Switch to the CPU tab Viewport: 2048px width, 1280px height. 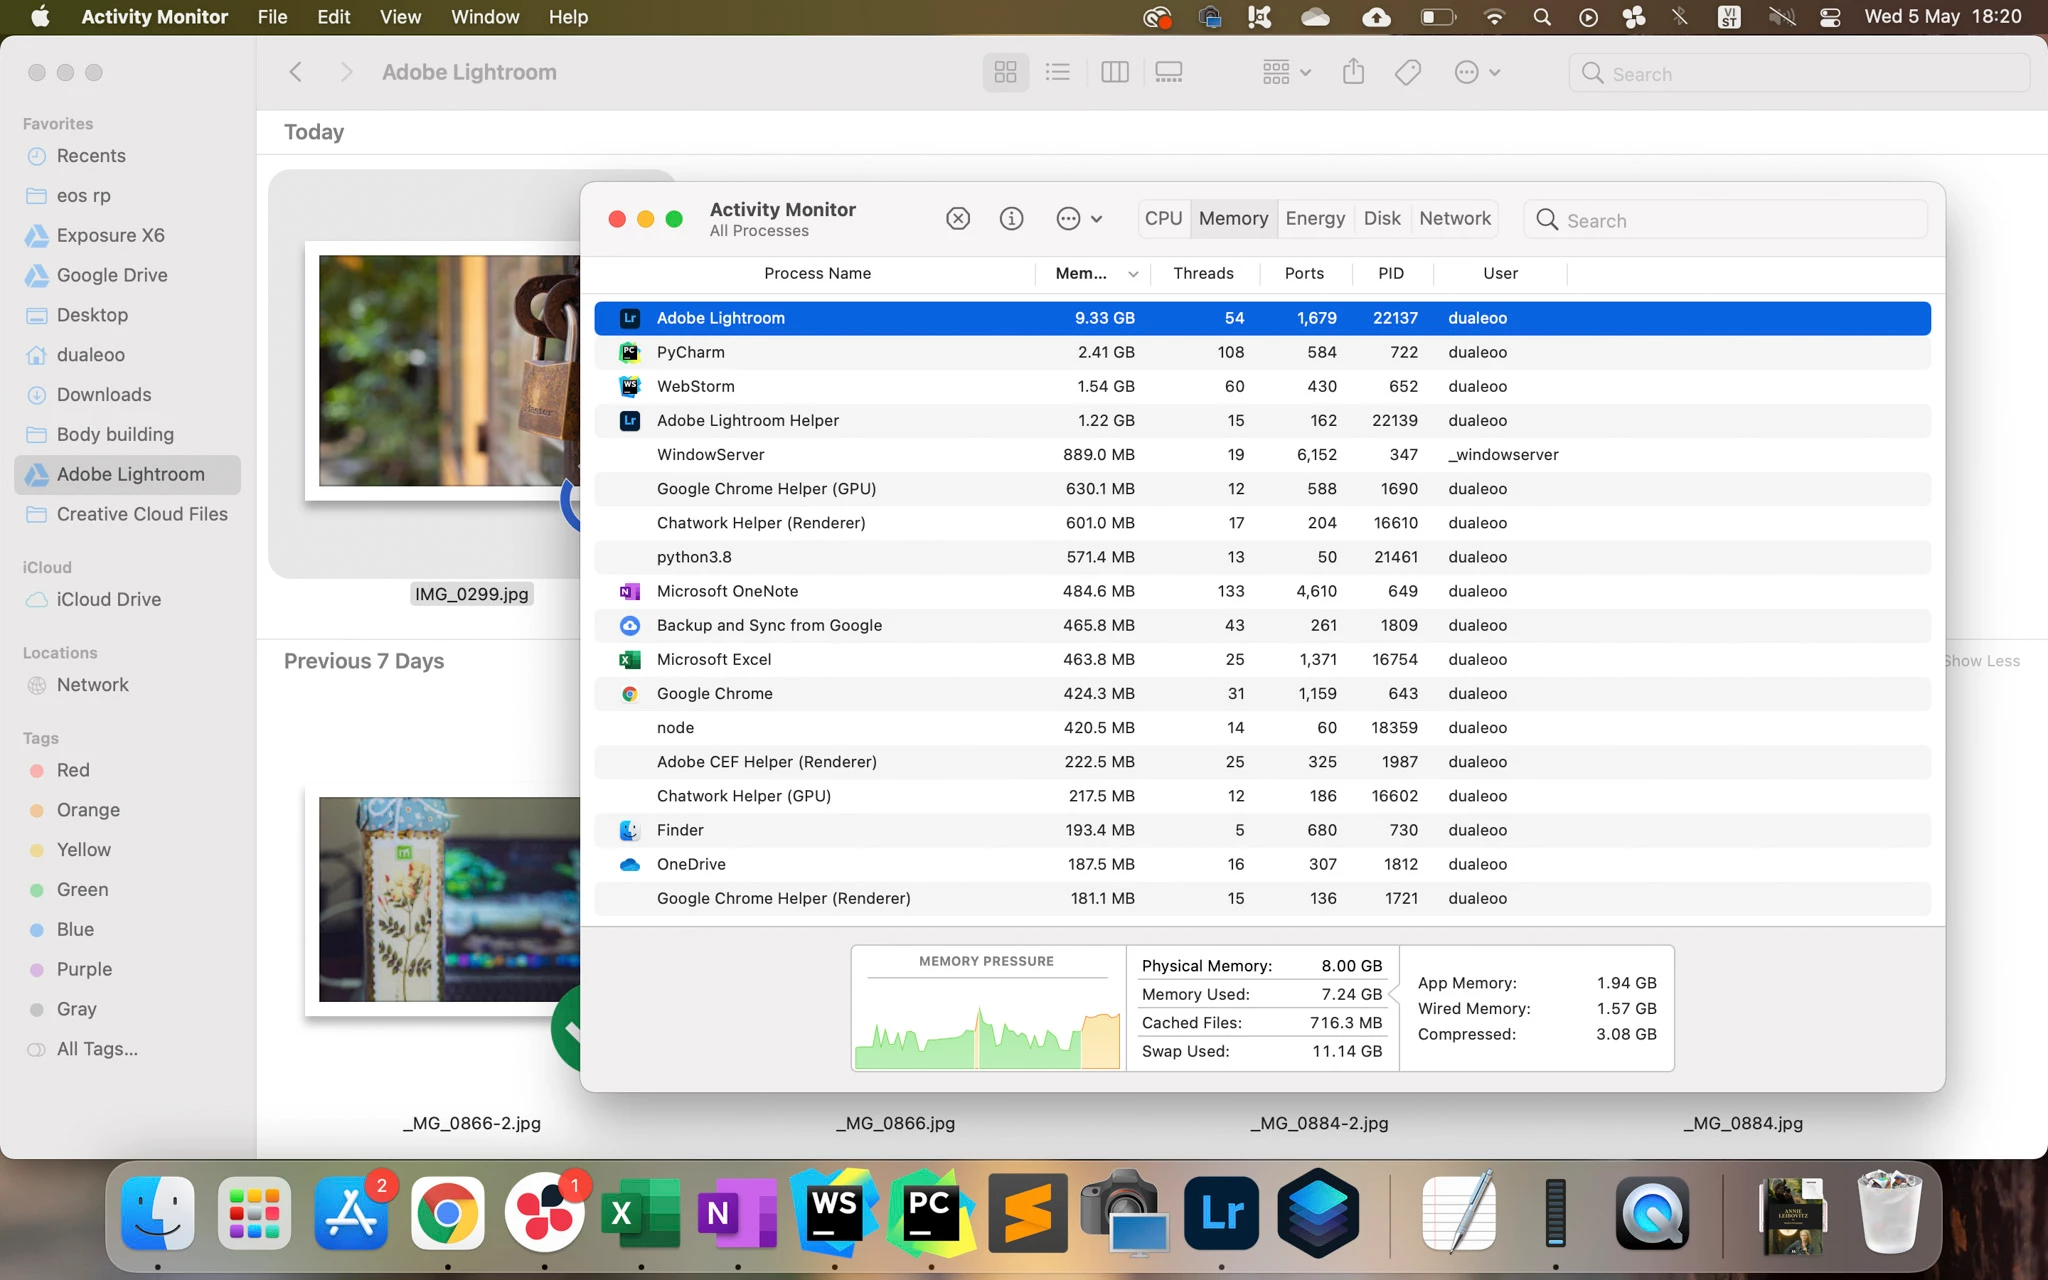point(1163,219)
